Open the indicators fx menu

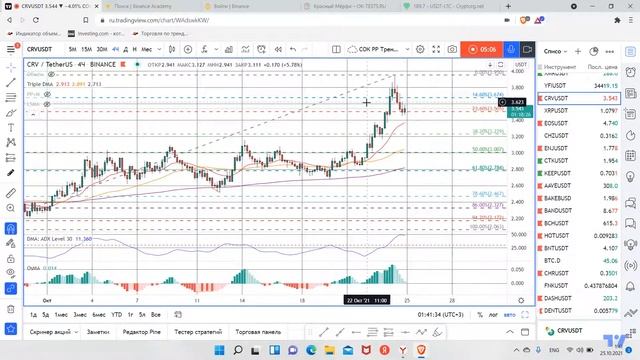204,49
